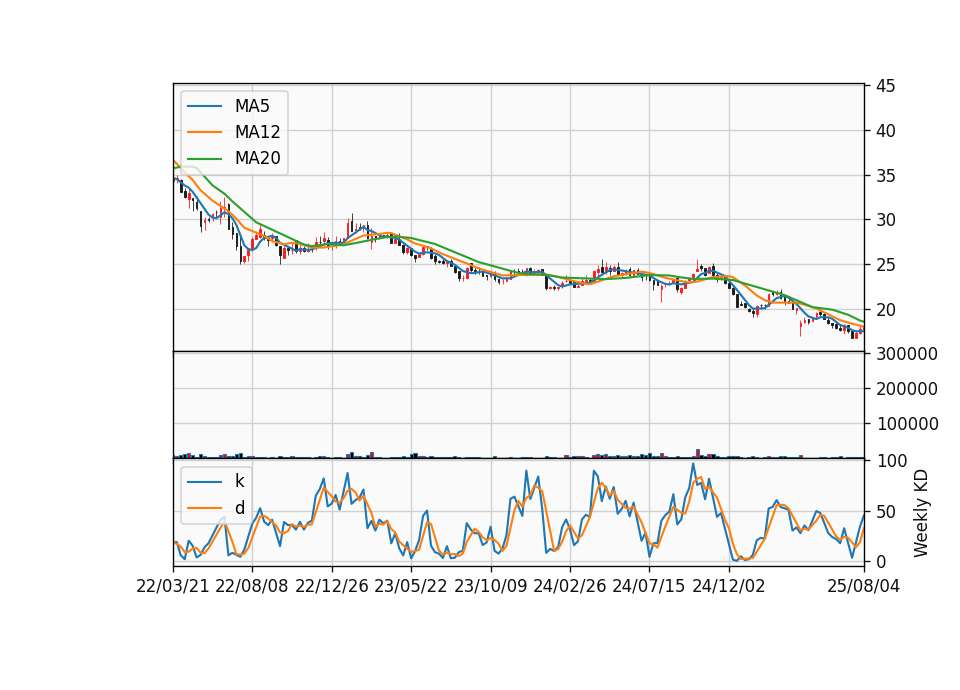Click the 24/07/15 date tick label
This screenshot has width=960, height=690.
(649, 586)
